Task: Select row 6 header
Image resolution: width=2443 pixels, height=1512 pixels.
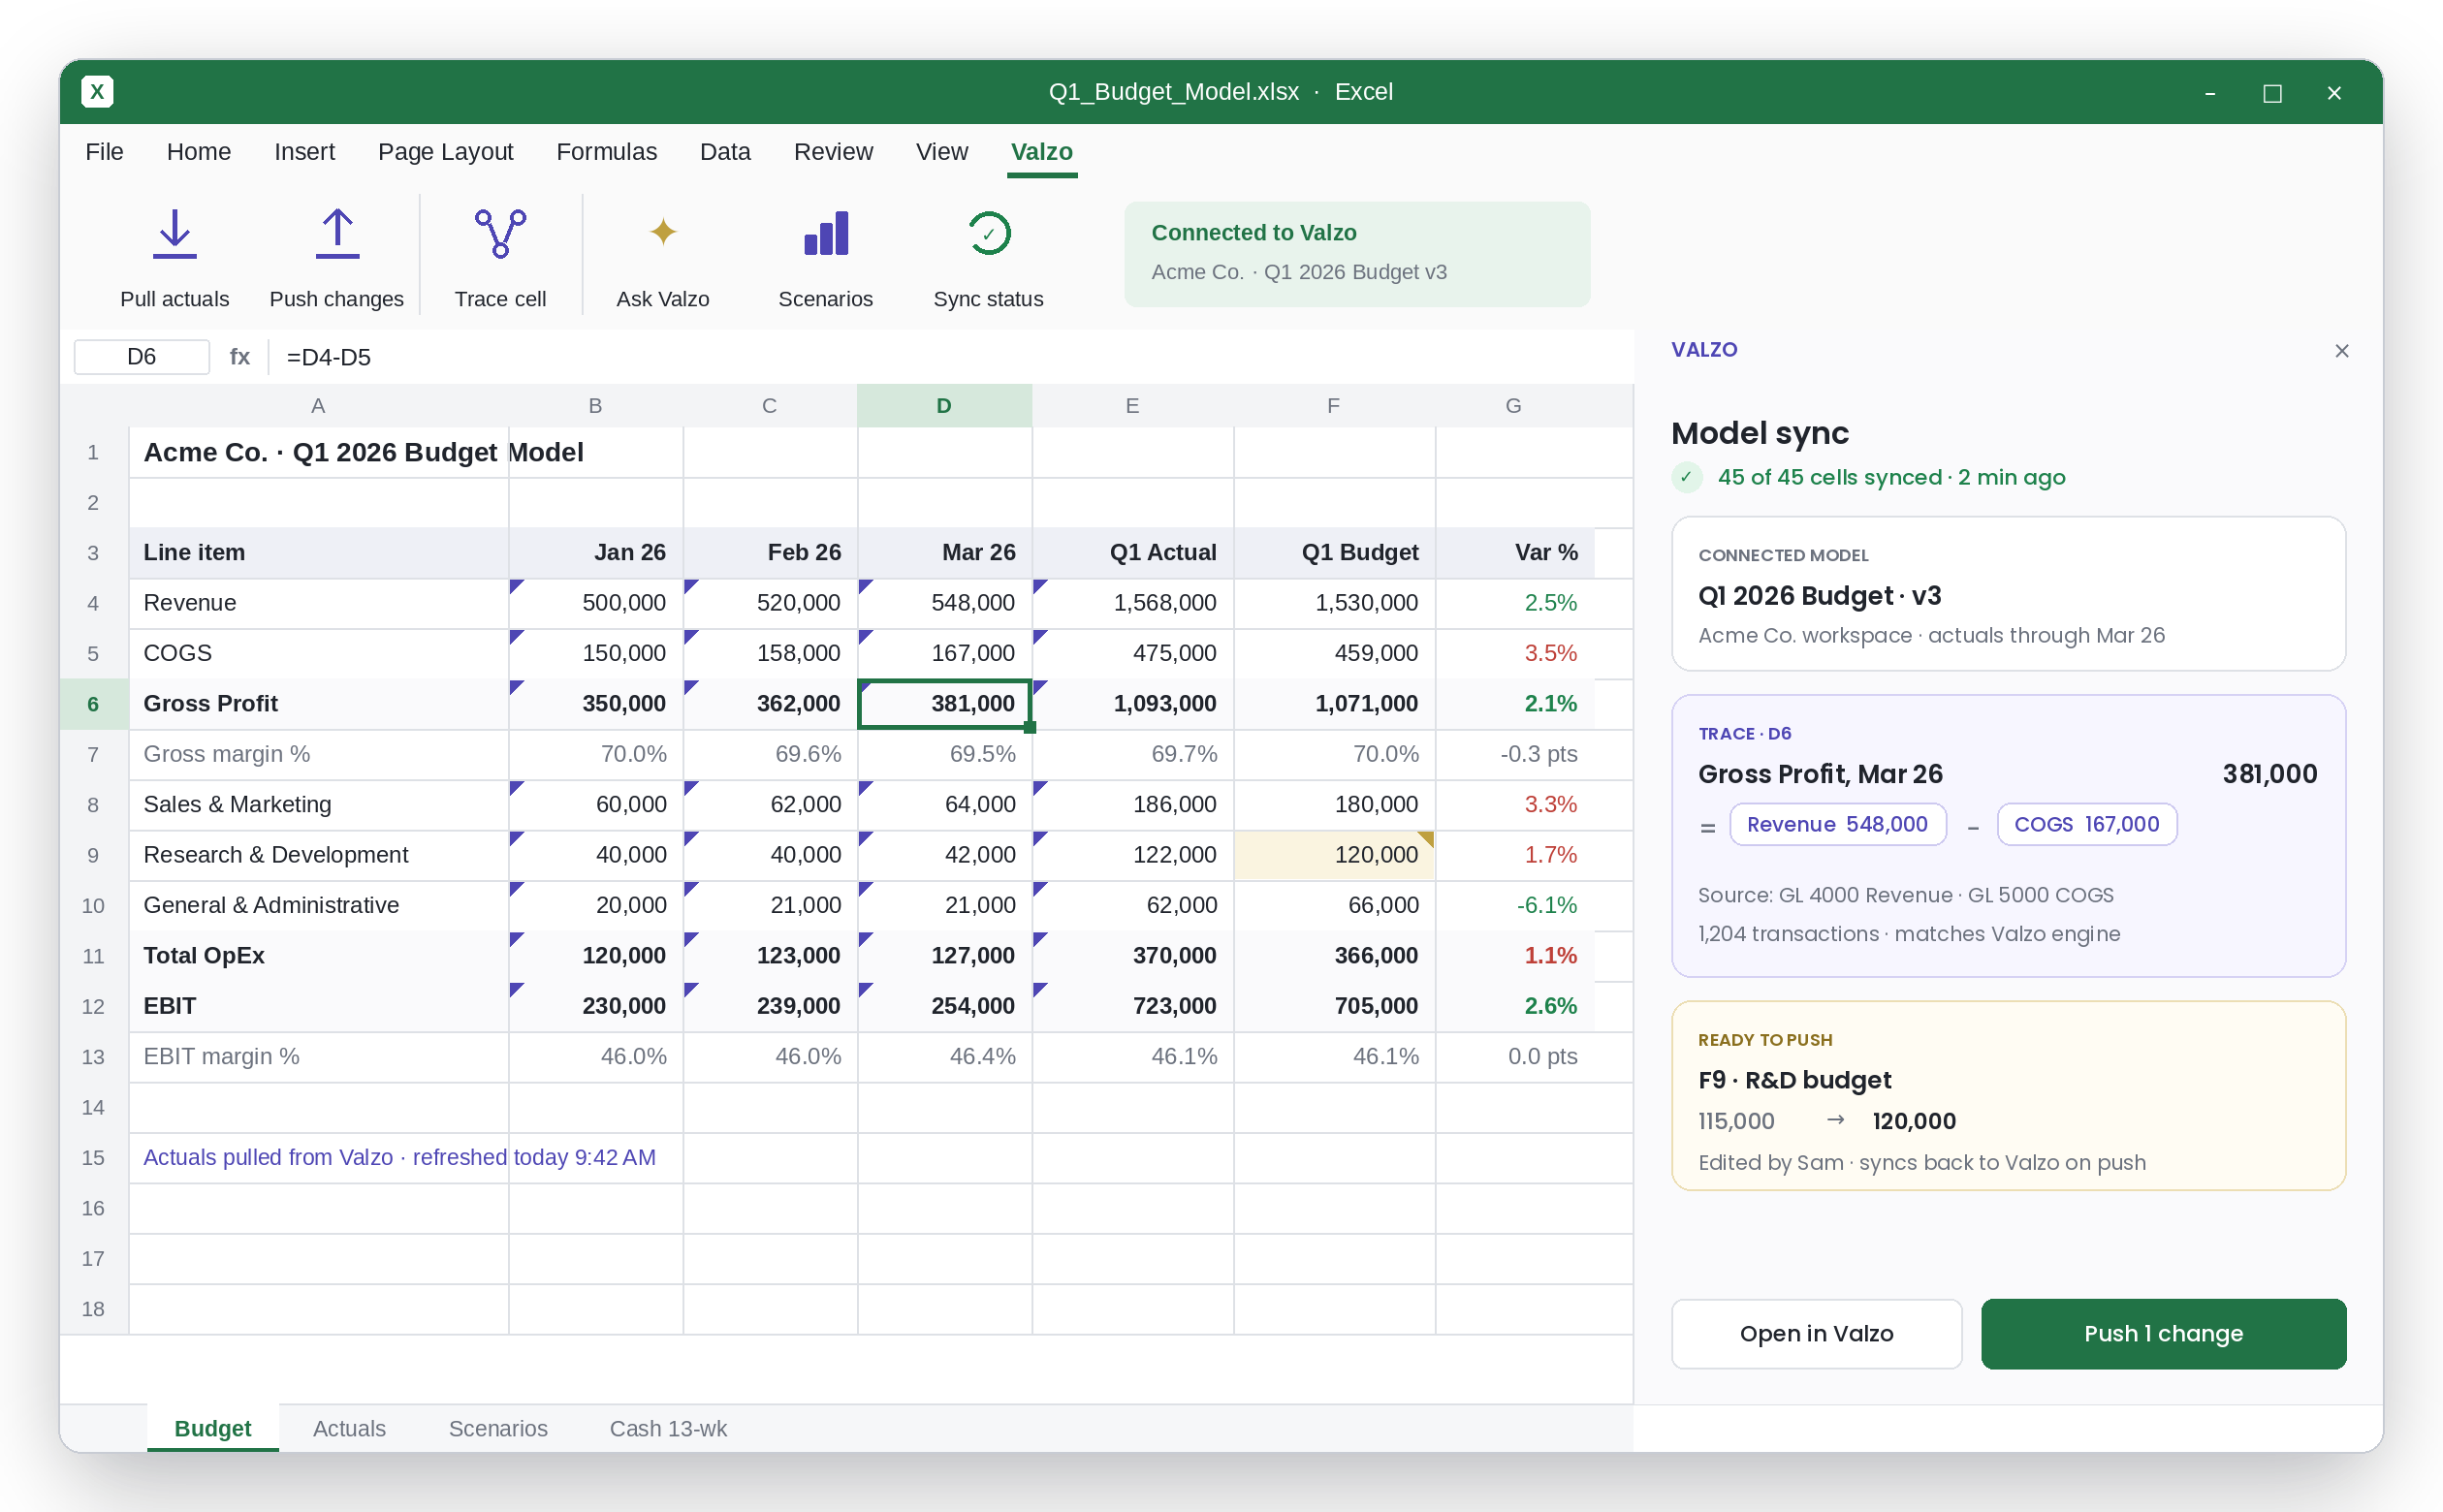Action: coord(93,704)
